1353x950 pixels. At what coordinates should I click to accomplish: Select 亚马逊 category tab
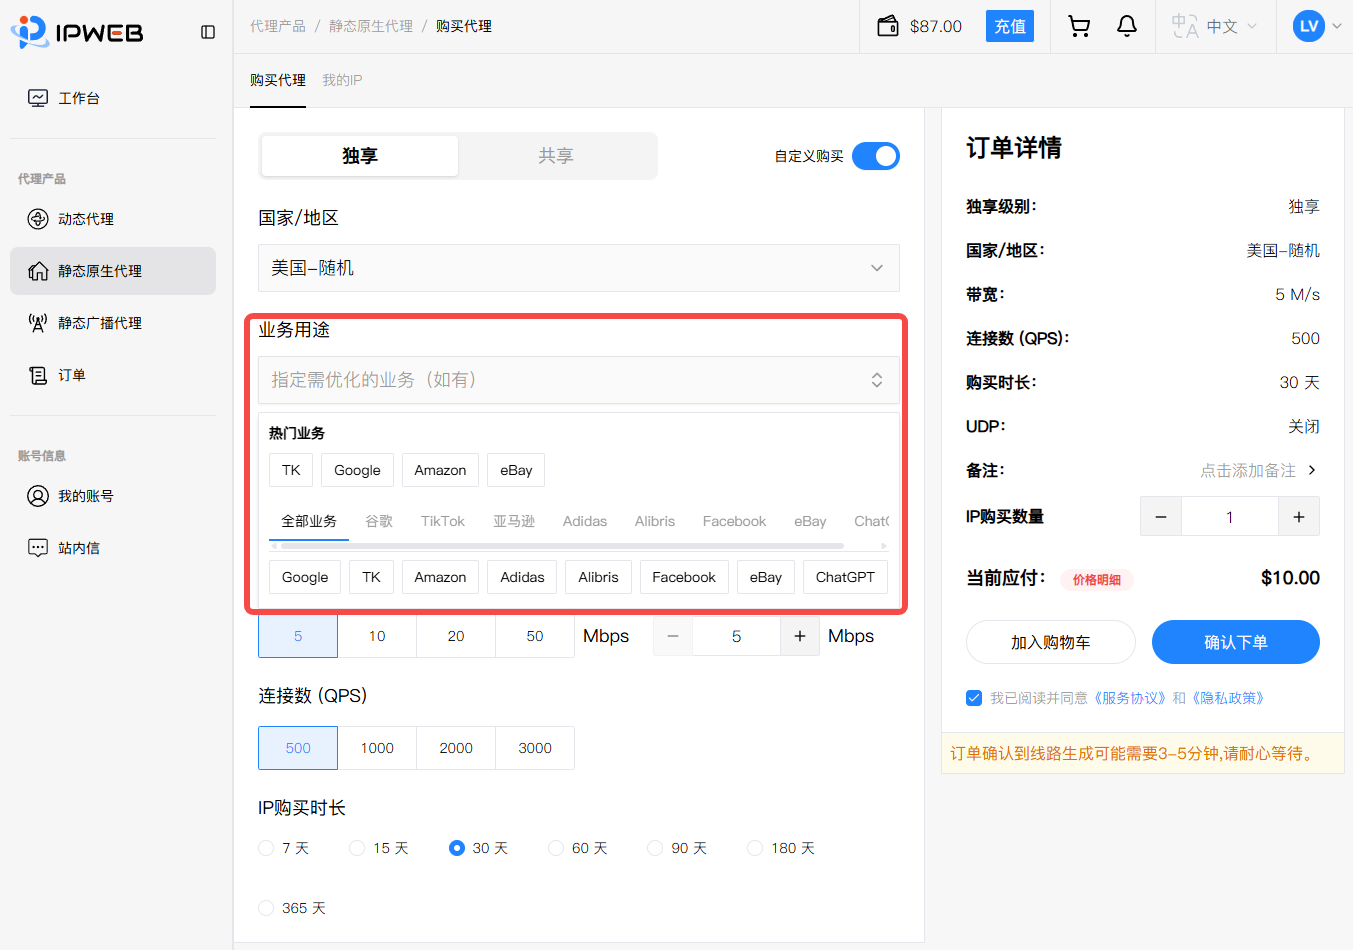514,521
